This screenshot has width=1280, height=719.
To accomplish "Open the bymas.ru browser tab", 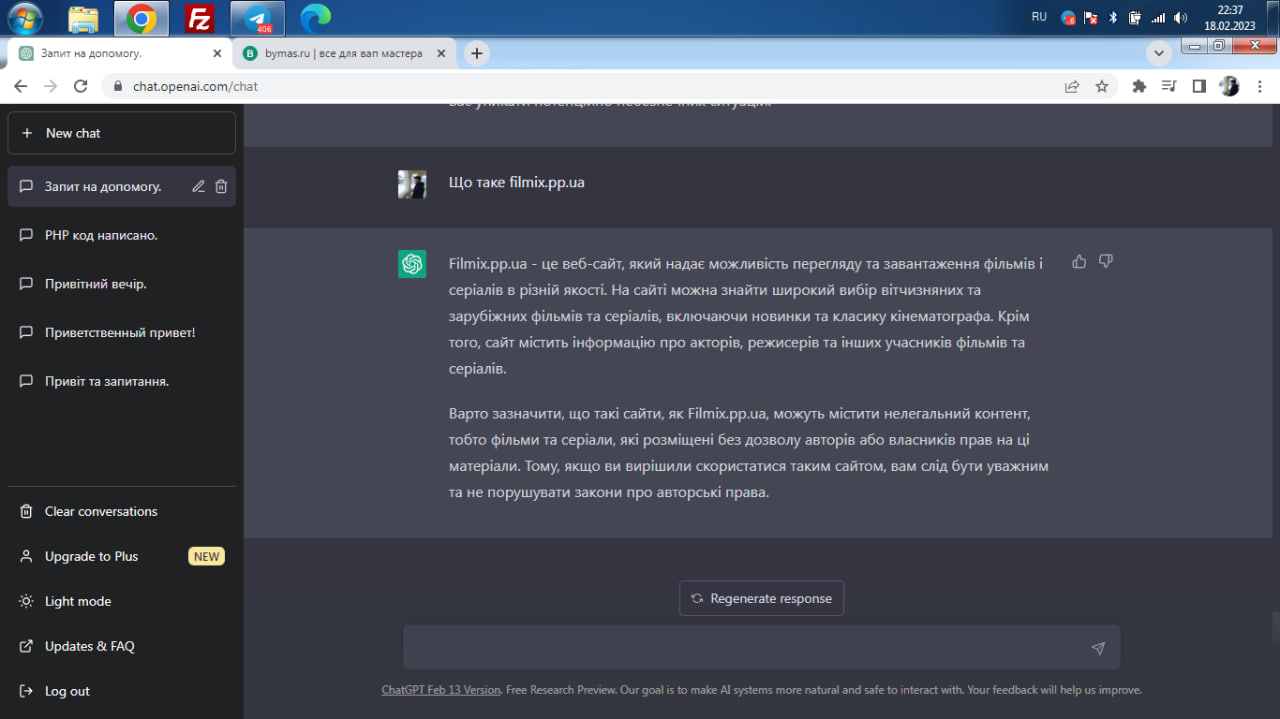I will coord(342,53).
